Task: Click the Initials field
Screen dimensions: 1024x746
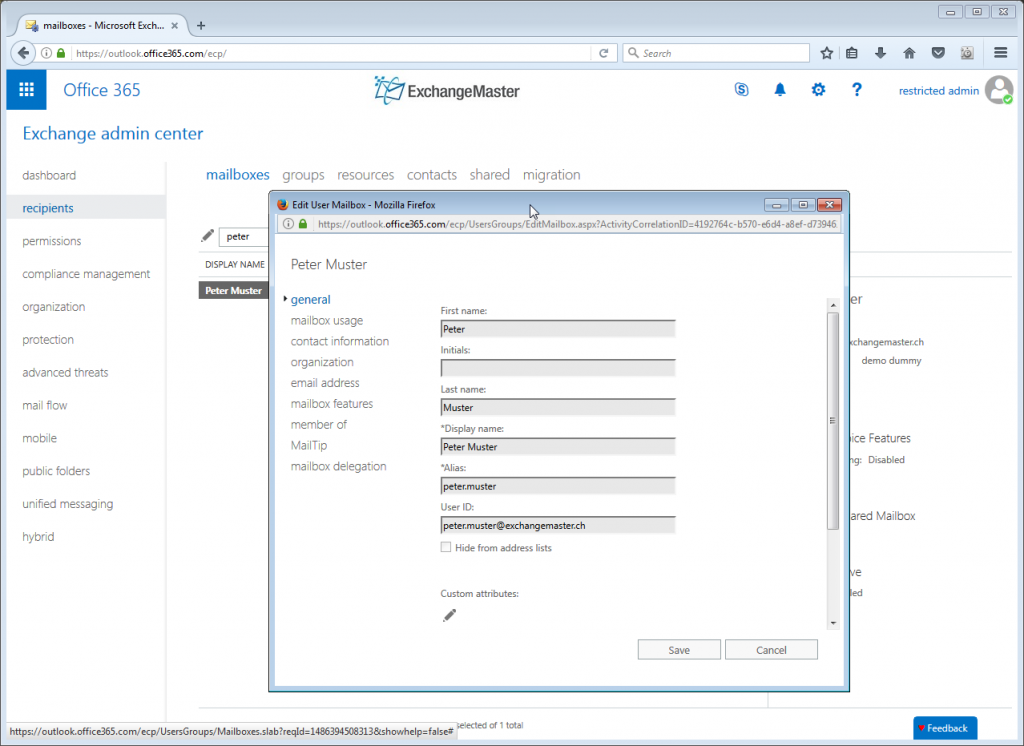Action: [558, 368]
